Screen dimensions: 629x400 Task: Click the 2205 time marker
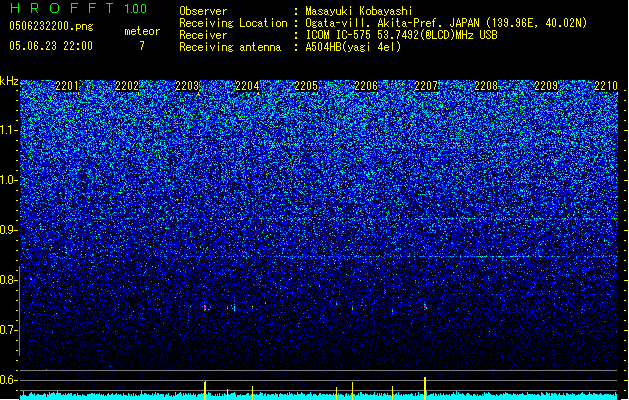[306, 86]
